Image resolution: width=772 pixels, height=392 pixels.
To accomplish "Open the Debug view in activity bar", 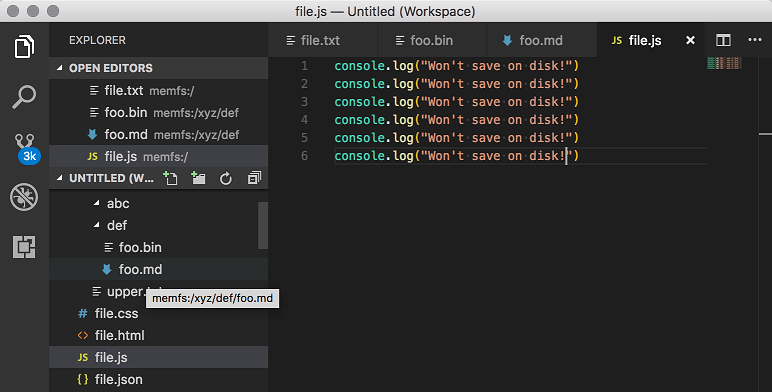I will click(24, 197).
